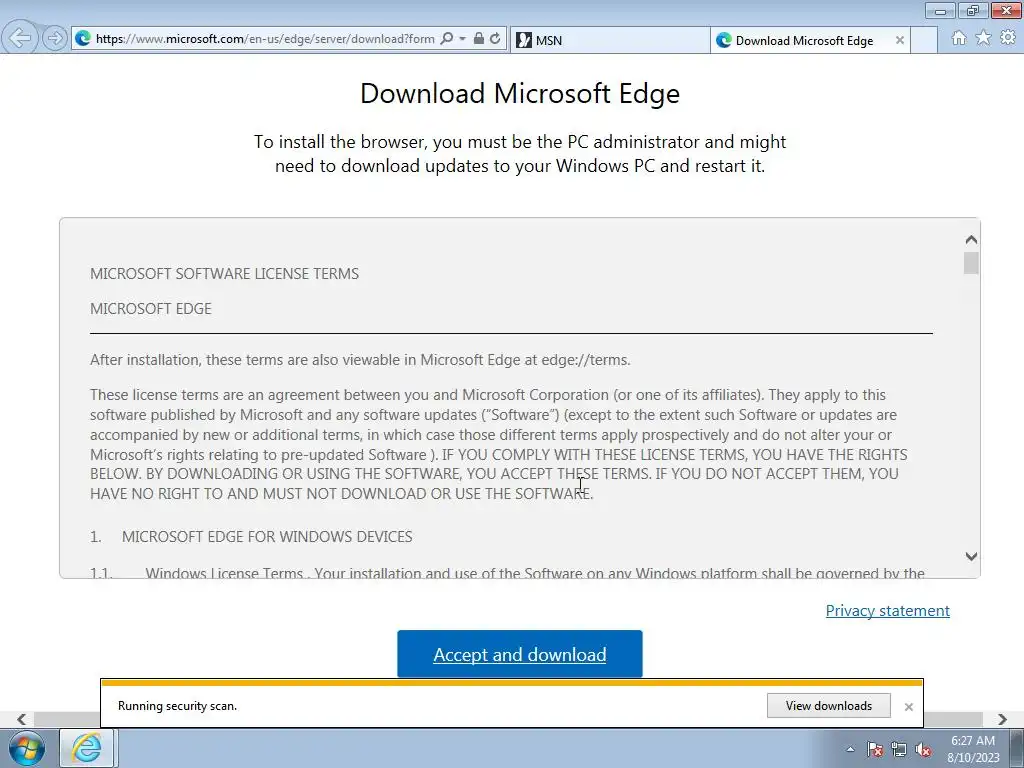Image resolution: width=1024 pixels, height=768 pixels.
Task: Click the Home icon in browser toolbar
Action: pos(959,38)
